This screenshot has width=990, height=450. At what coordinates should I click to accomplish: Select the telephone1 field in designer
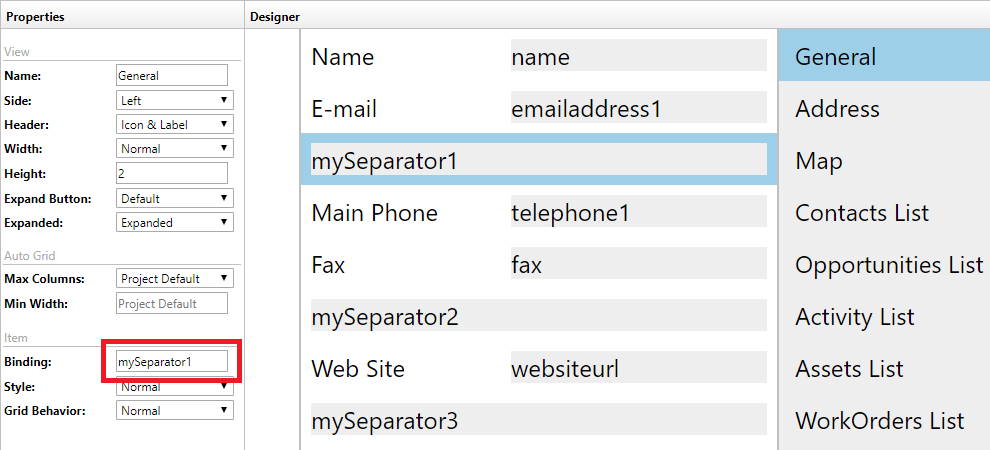pyautogui.click(x=638, y=213)
